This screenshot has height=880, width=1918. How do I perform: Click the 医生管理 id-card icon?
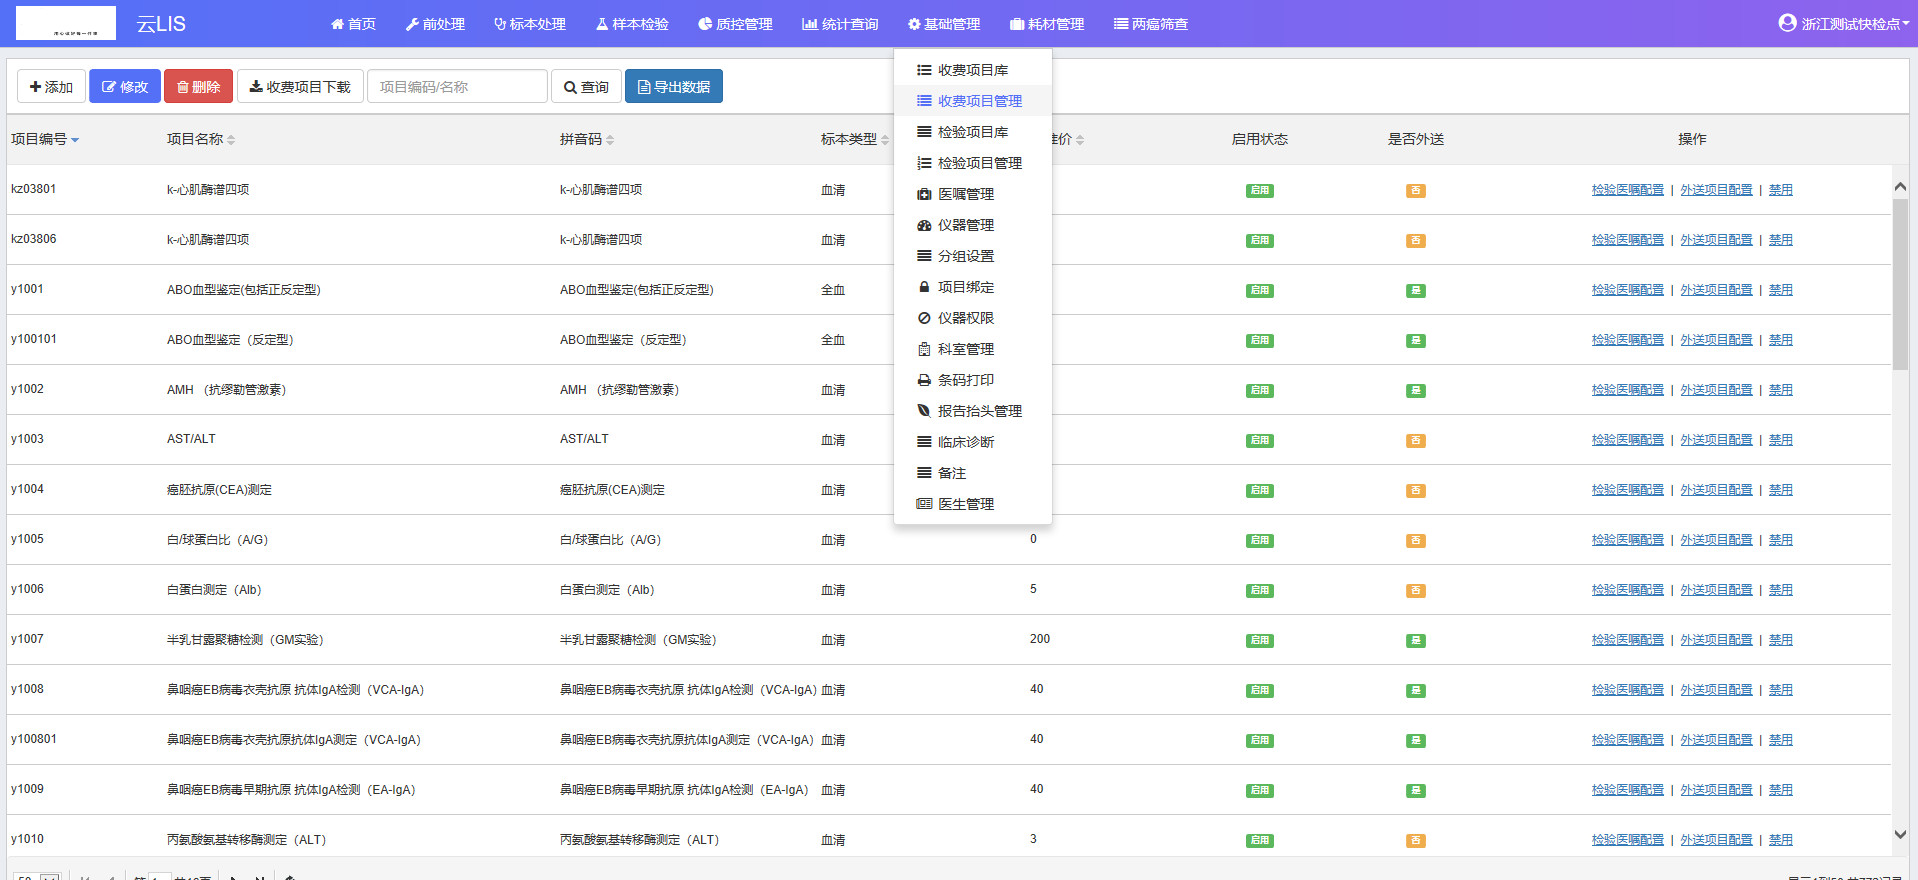(x=924, y=504)
